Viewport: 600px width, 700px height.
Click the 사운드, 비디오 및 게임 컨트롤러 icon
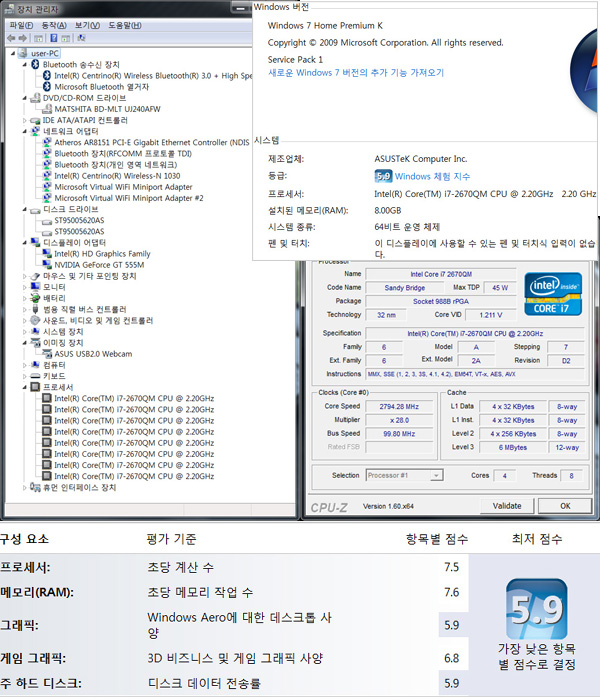coord(35,321)
